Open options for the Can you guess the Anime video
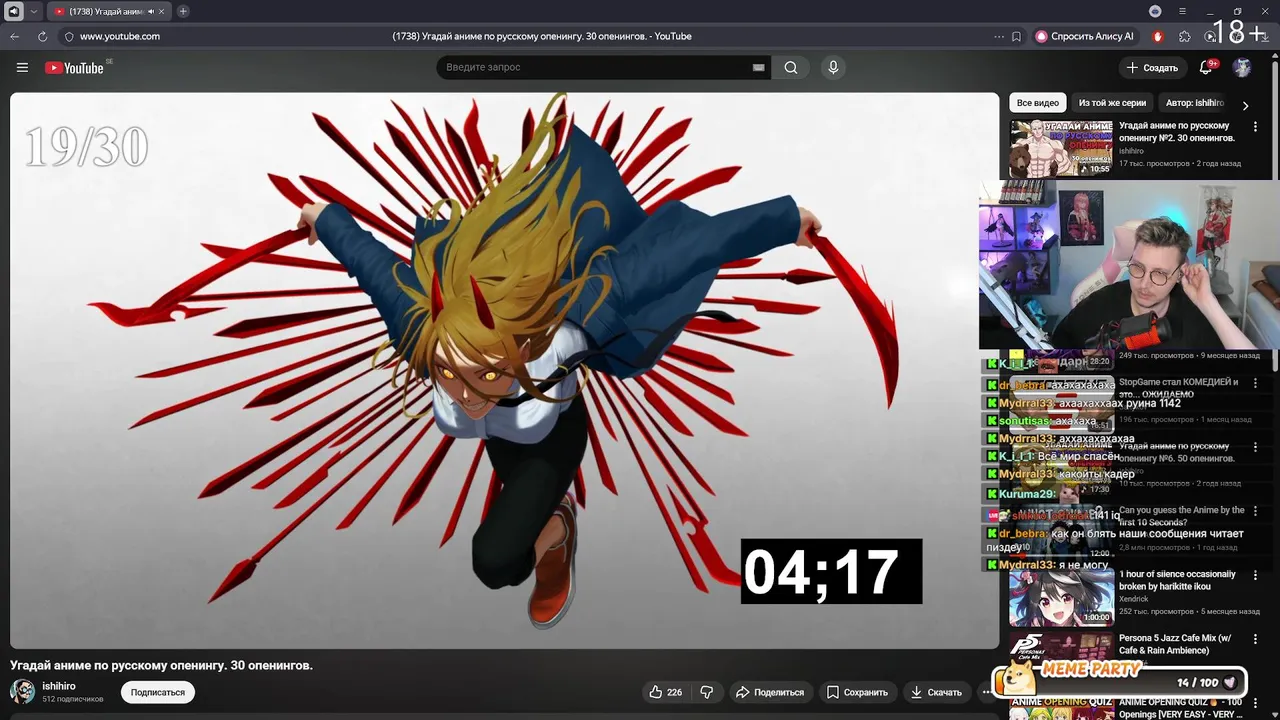The width and height of the screenshot is (1280, 720). pyautogui.click(x=1255, y=511)
